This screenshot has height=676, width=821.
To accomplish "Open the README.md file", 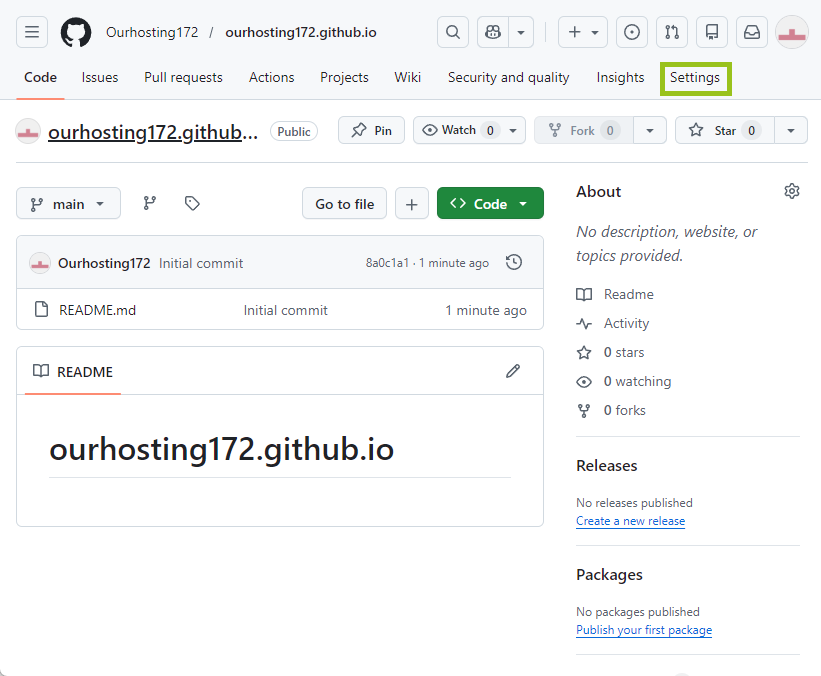I will click(x=97, y=310).
